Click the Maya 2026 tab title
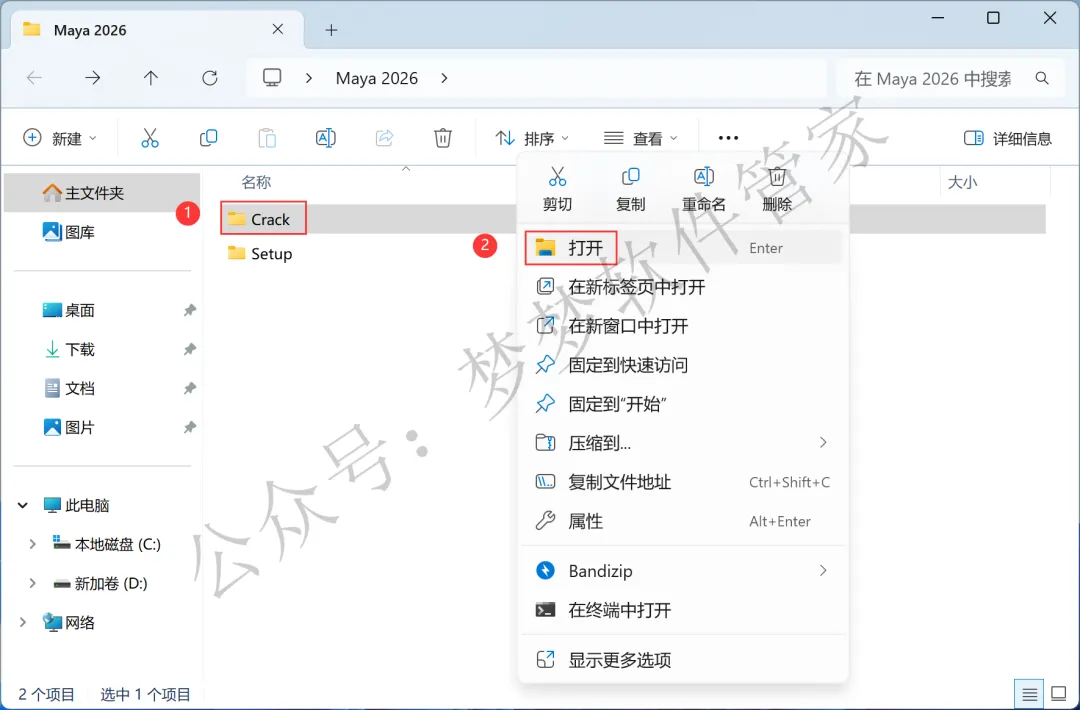 90,30
